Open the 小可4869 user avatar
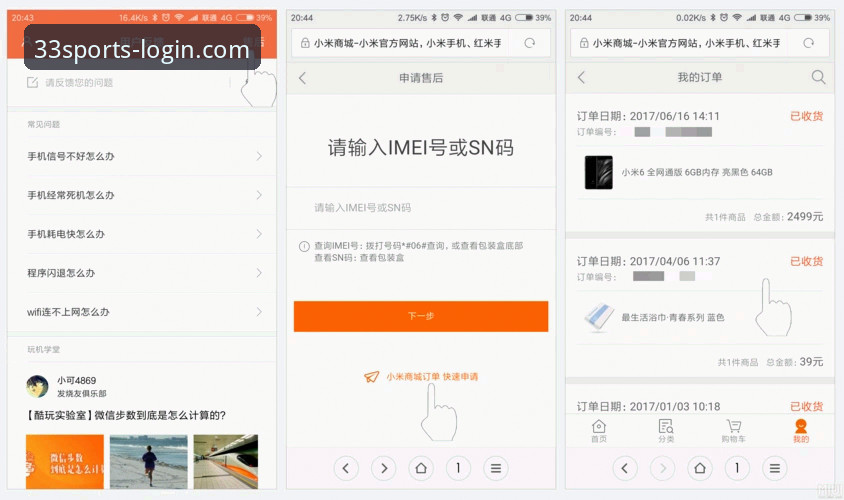This screenshot has height=500, width=844. point(37,386)
